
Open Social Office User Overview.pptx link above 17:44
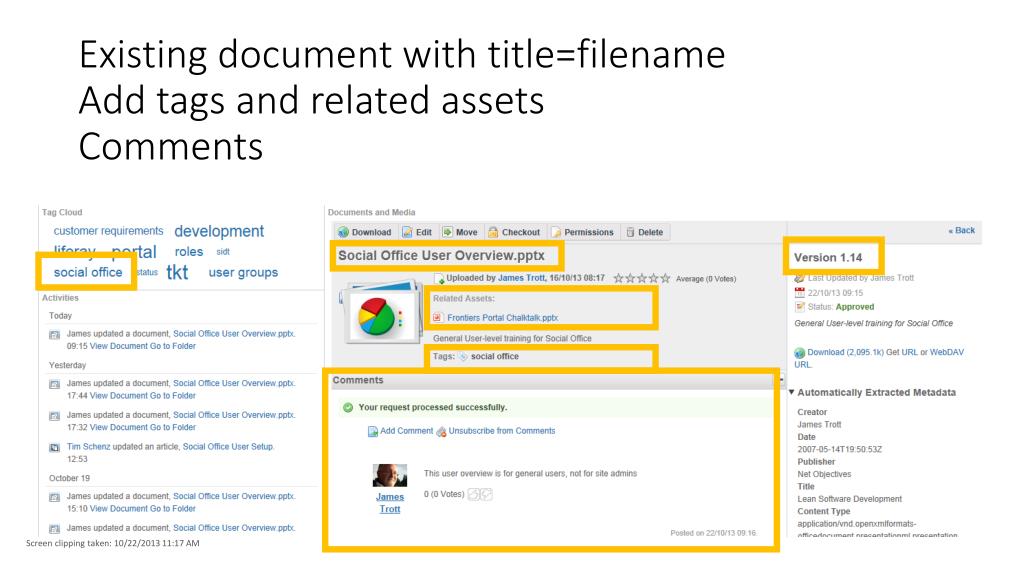[x=234, y=383]
